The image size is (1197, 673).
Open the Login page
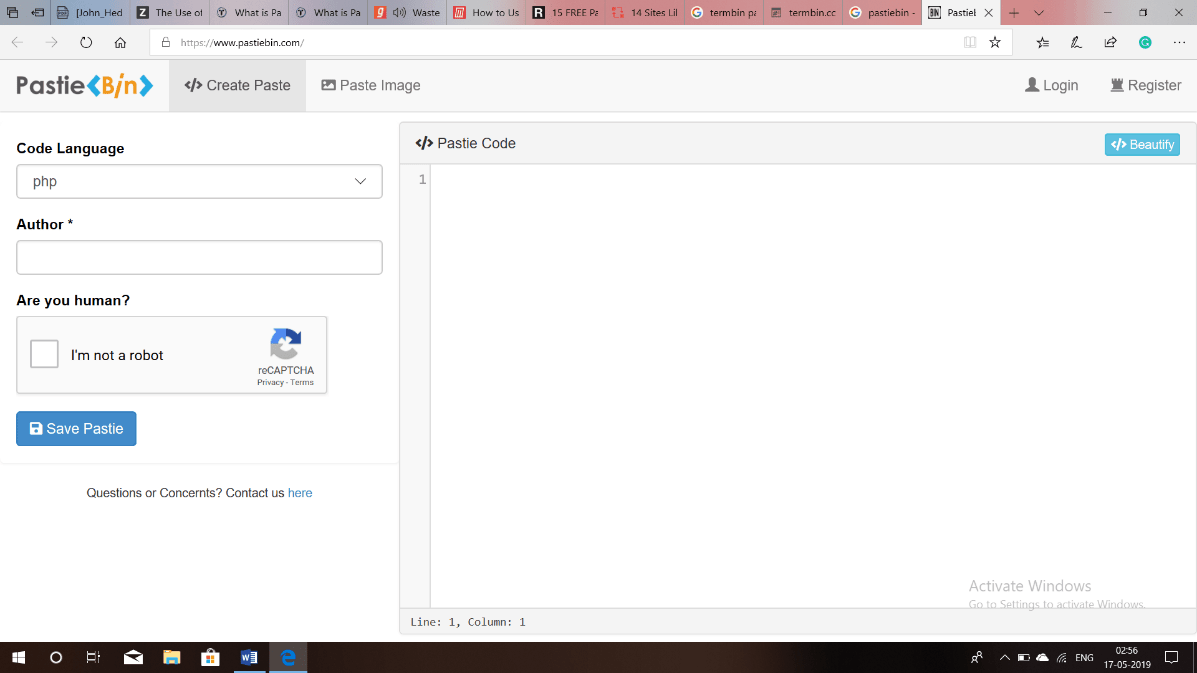click(x=1051, y=86)
